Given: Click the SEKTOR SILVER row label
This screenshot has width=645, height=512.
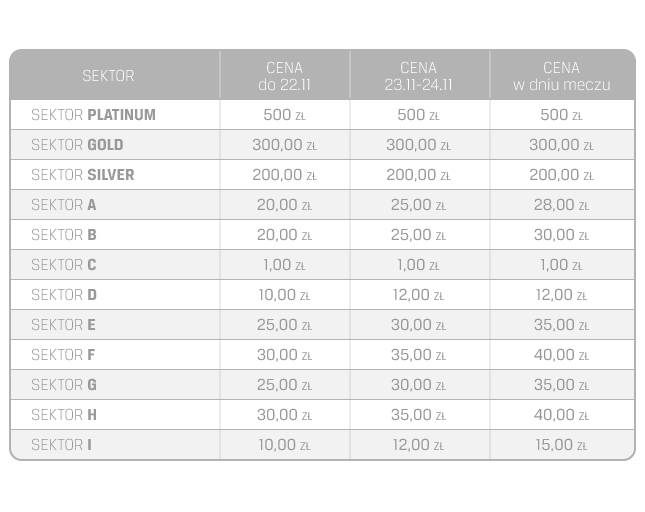Looking at the screenshot, I should pos(83,175).
